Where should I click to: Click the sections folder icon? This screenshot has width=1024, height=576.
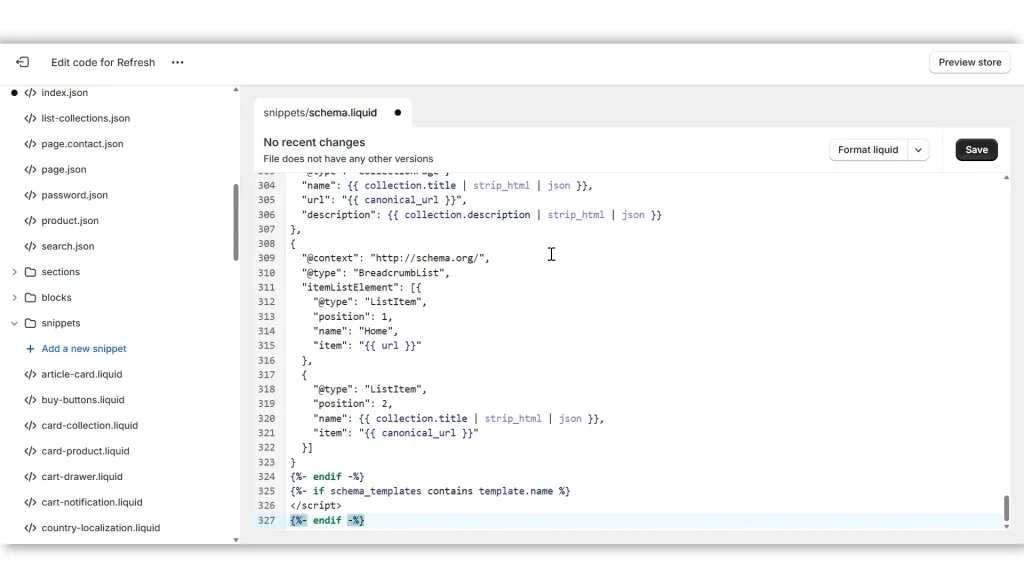[x=30, y=272]
